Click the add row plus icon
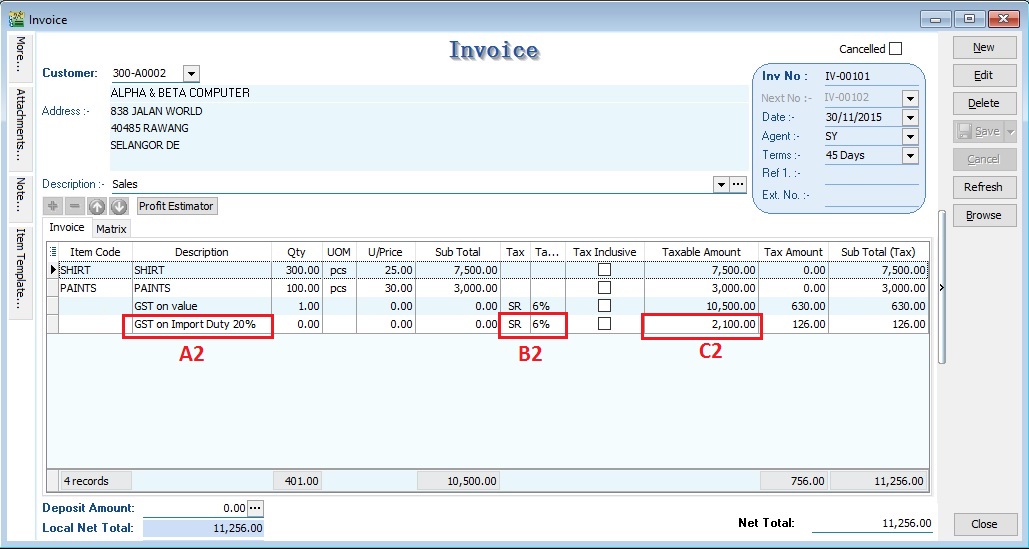Image resolution: width=1029 pixels, height=549 pixels. 53,206
